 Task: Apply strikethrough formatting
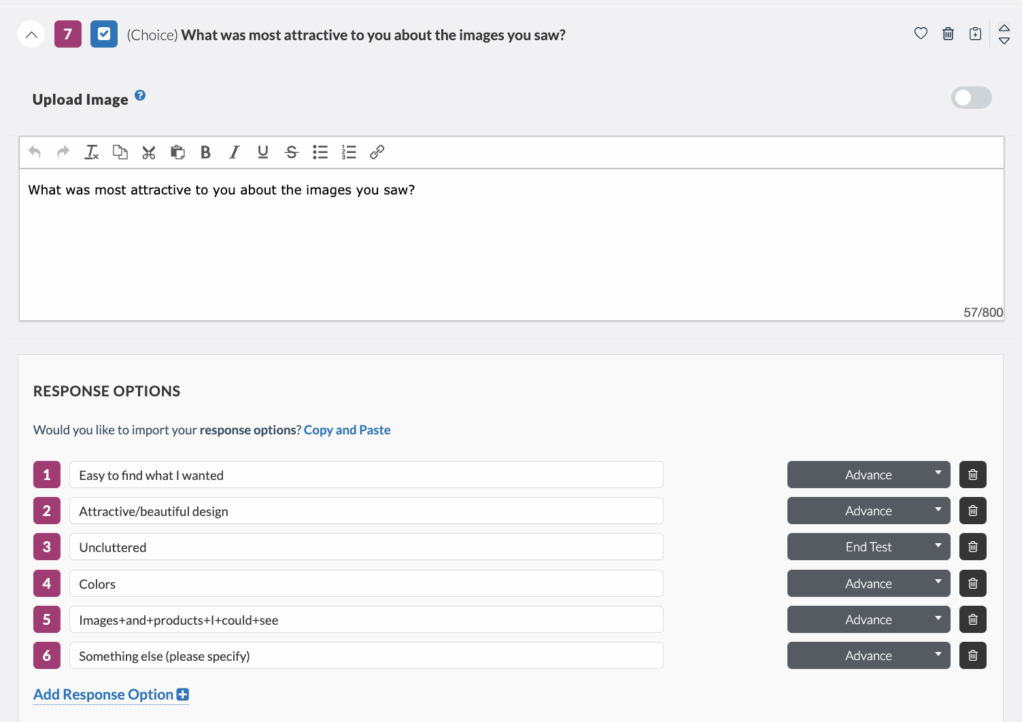290,152
